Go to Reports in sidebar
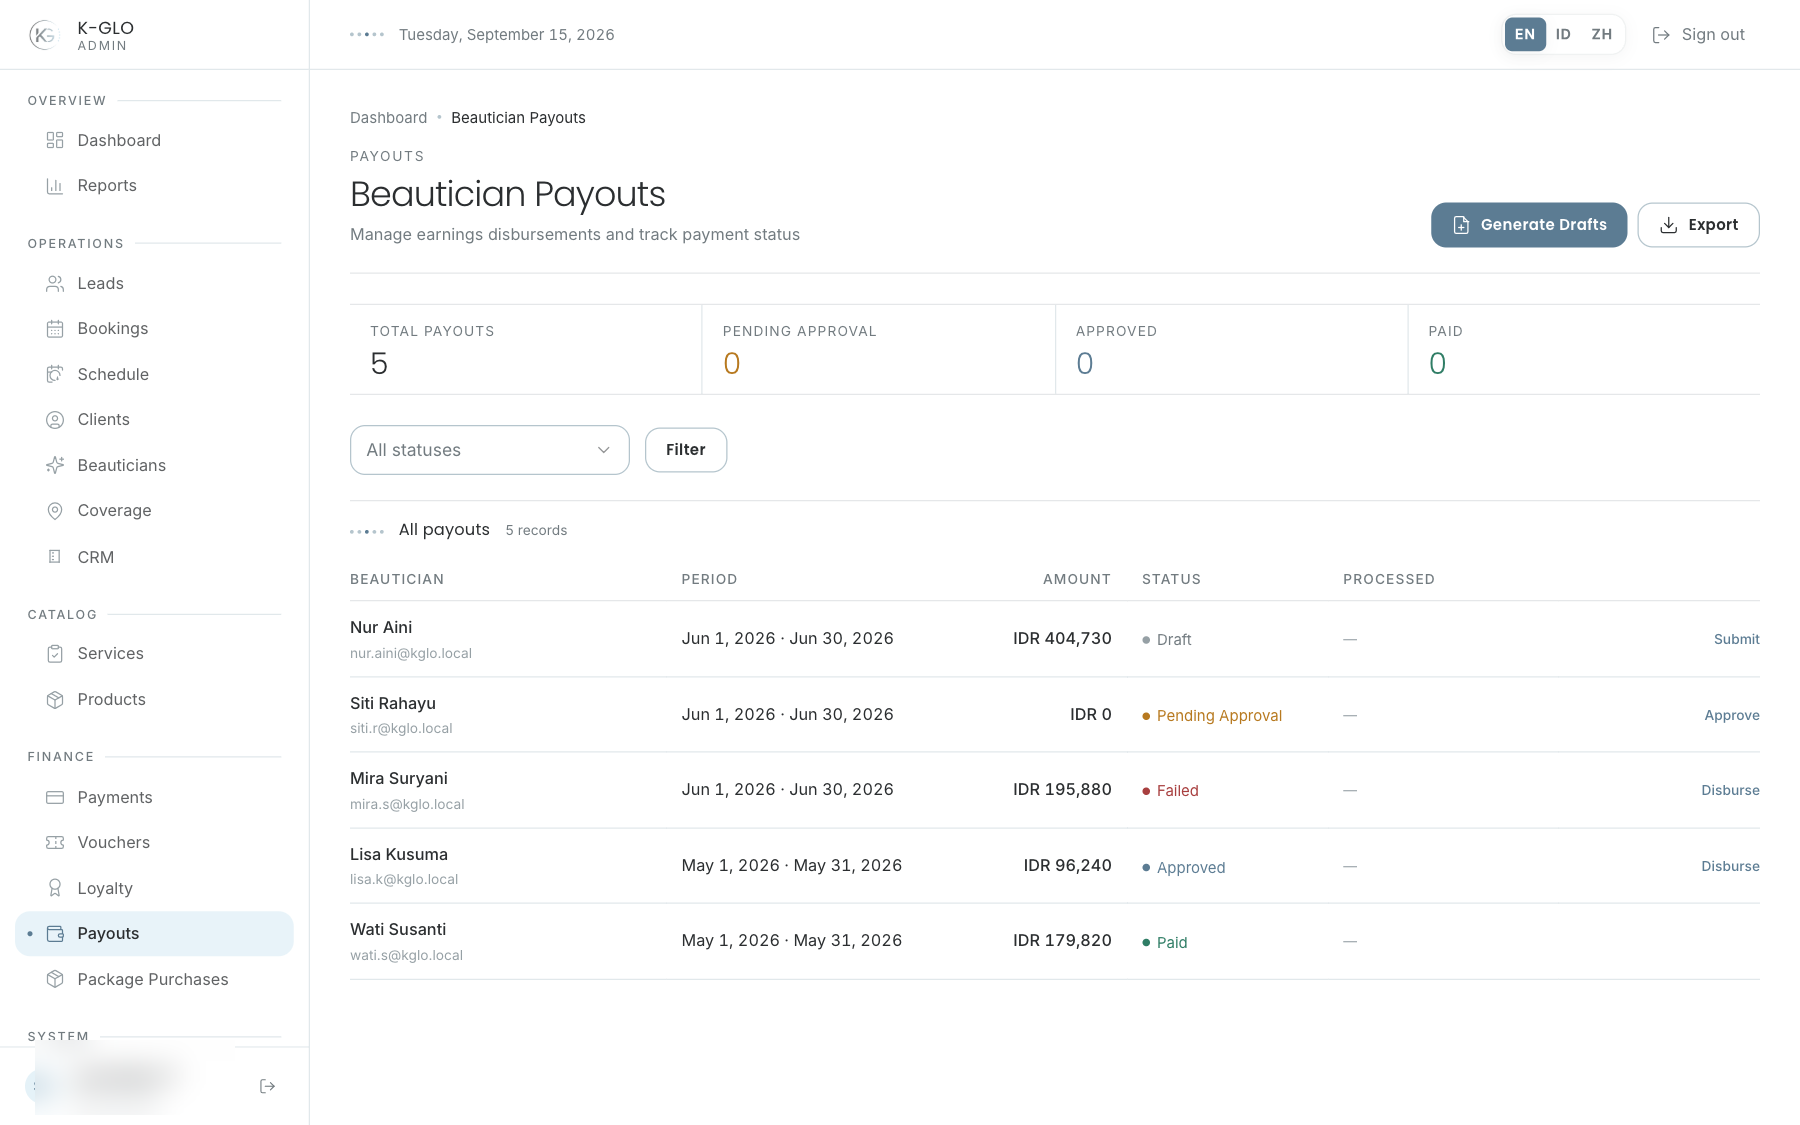Viewport: 1800px width, 1125px height. pos(154,186)
